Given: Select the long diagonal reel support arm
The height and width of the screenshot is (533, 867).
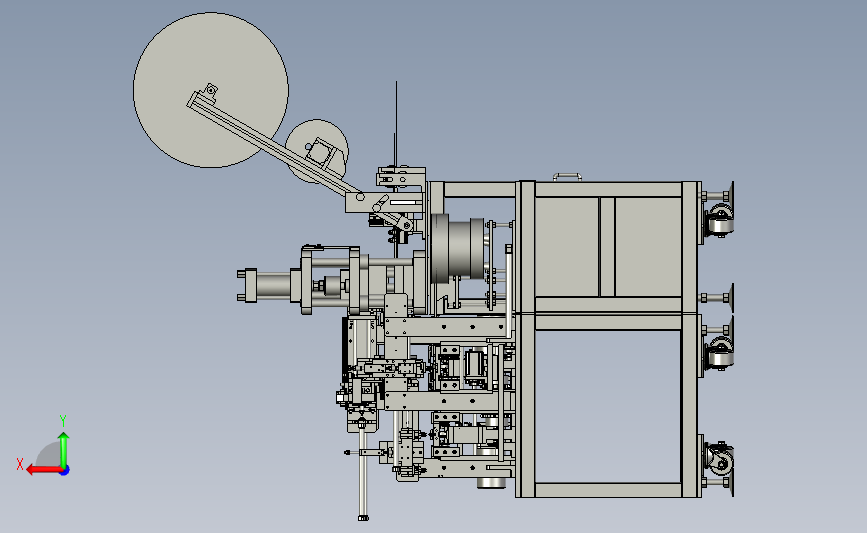Looking at the screenshot, I should 275,144.
